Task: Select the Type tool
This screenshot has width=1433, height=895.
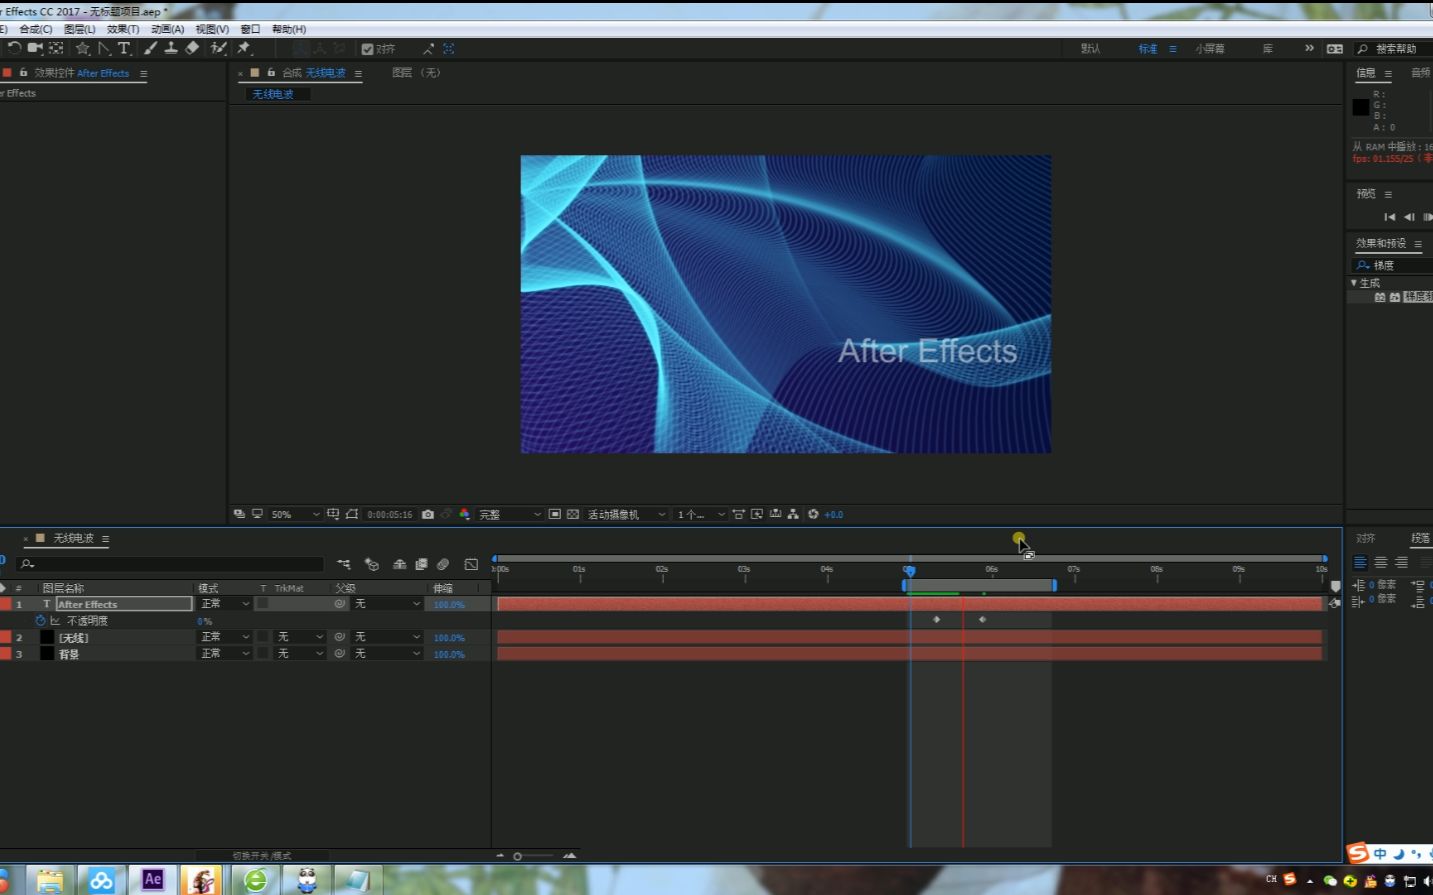Action: point(124,48)
